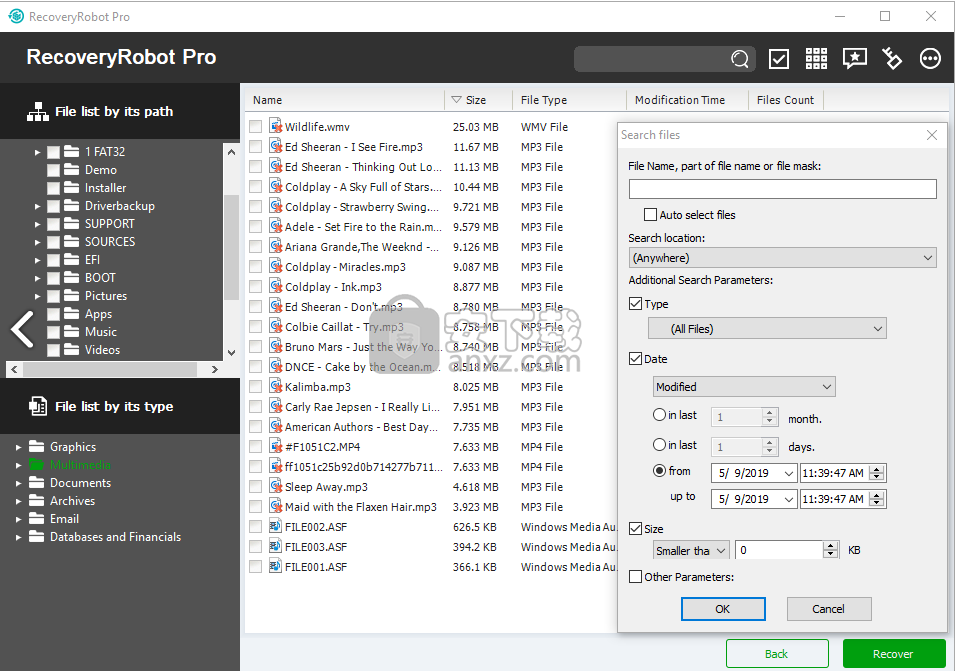Expand the 1 FAT32 tree node
The width and height of the screenshot is (955, 671).
tap(37, 152)
